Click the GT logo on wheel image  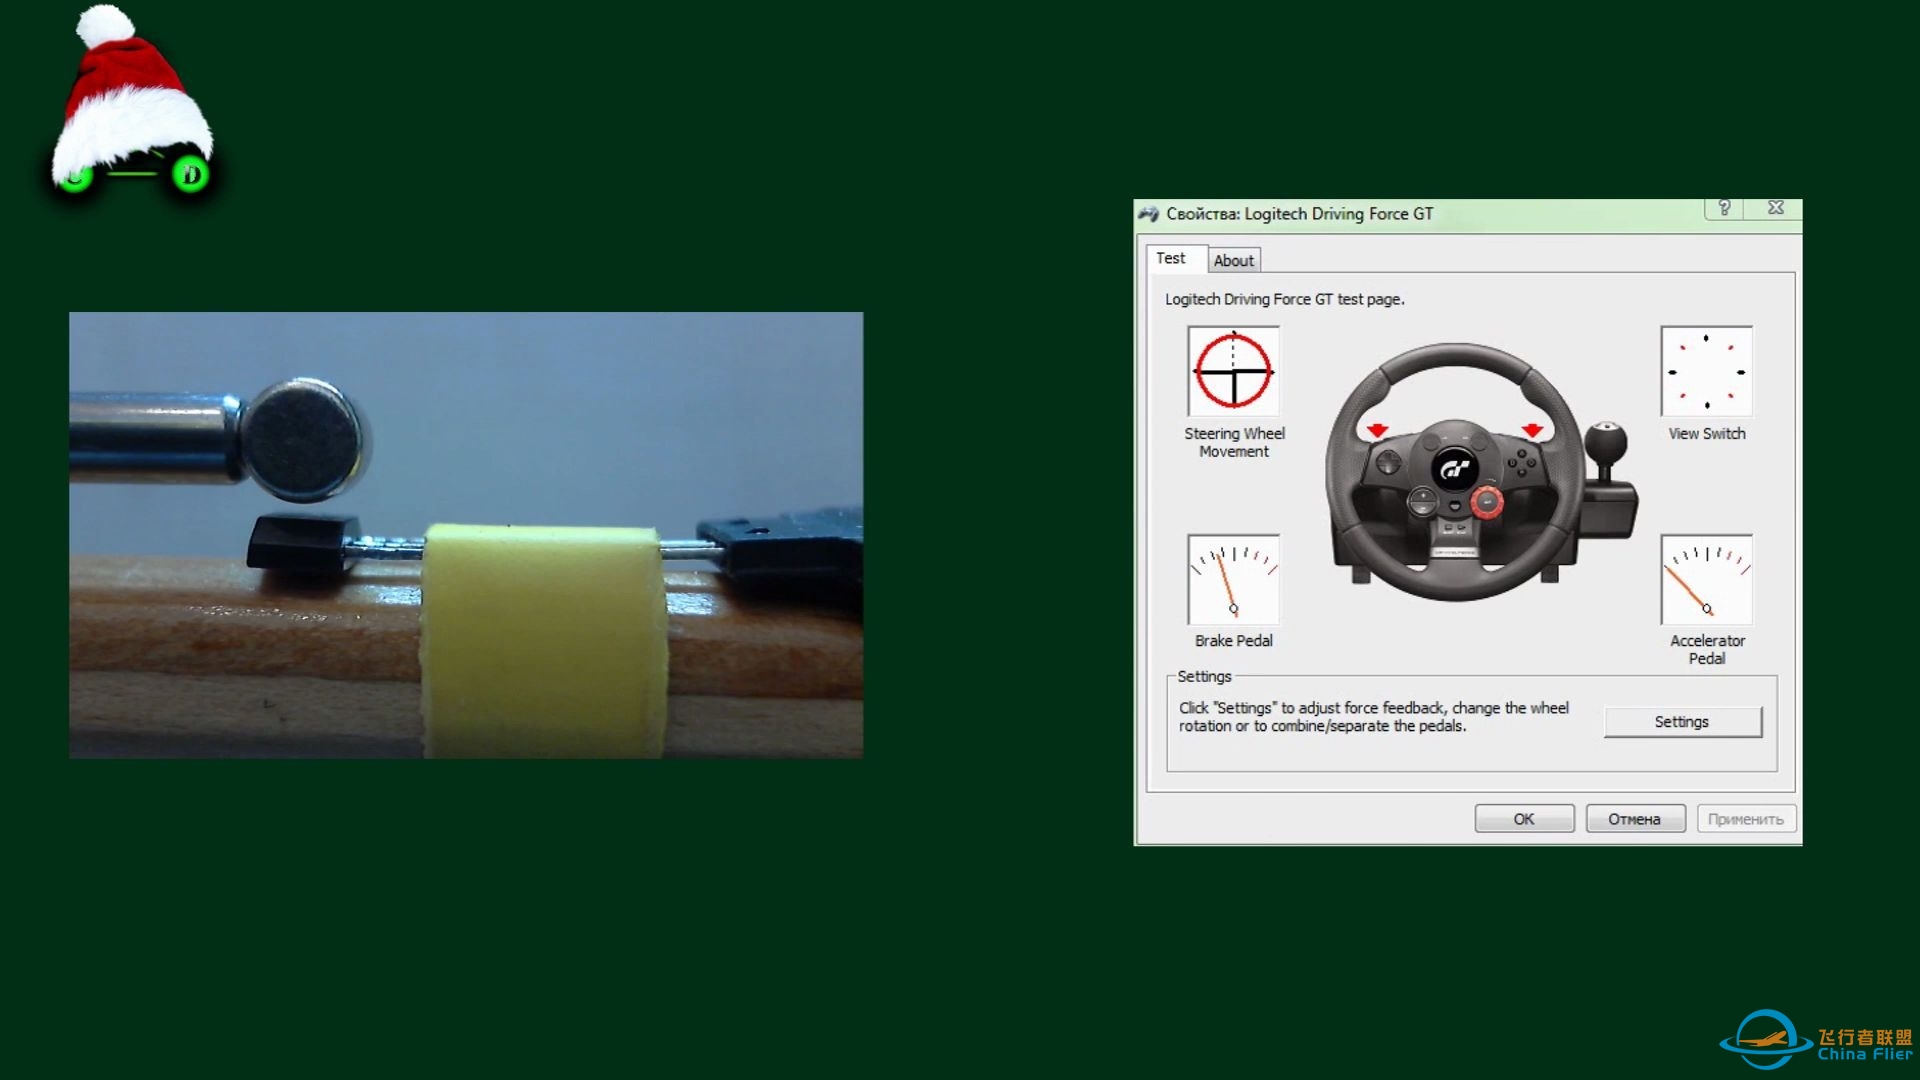(x=1455, y=469)
